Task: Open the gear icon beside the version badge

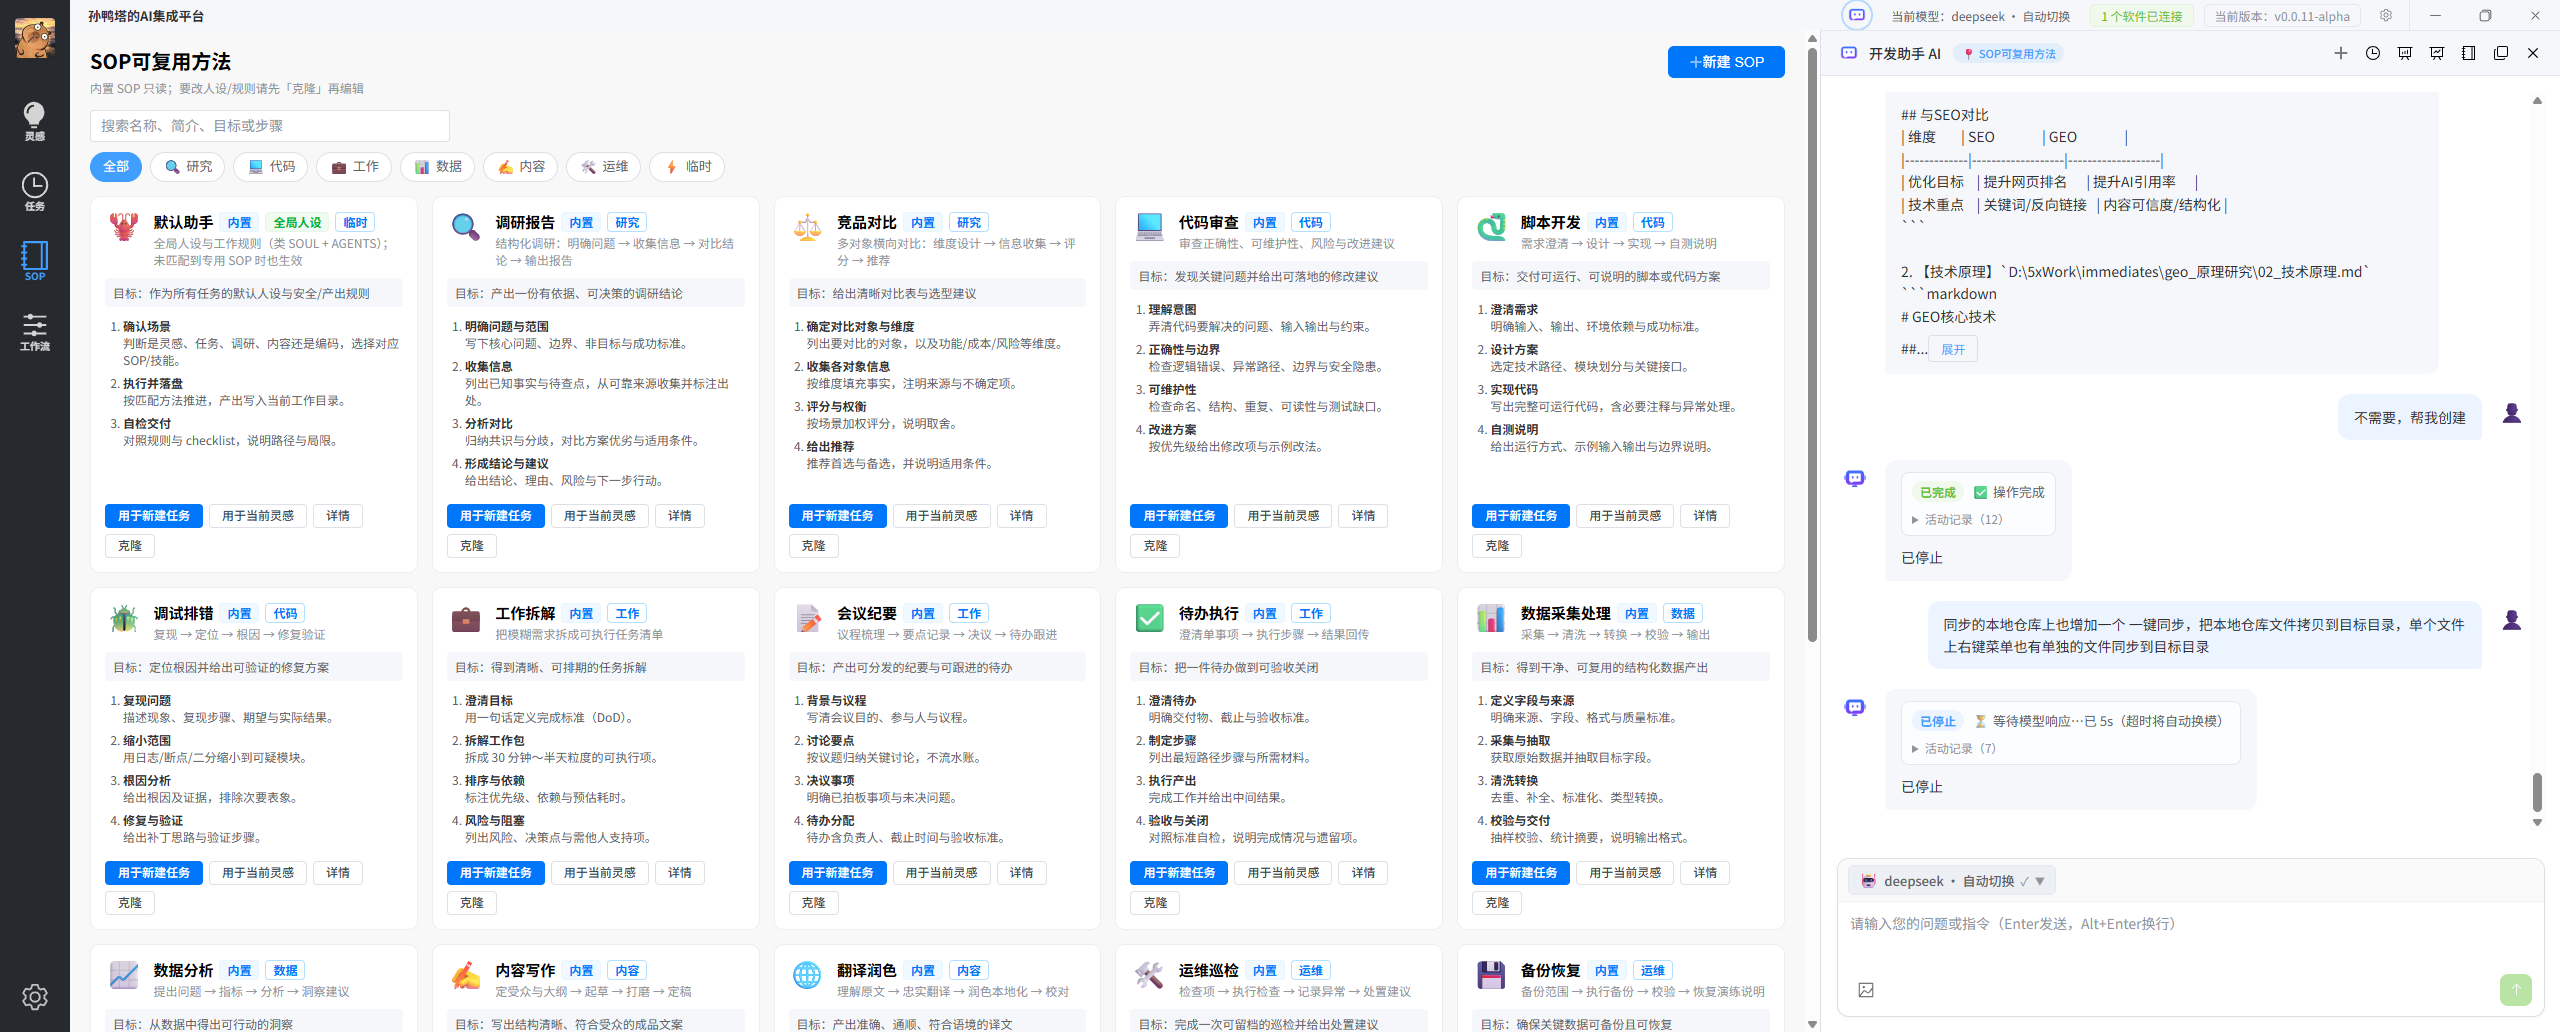Action: [2386, 15]
